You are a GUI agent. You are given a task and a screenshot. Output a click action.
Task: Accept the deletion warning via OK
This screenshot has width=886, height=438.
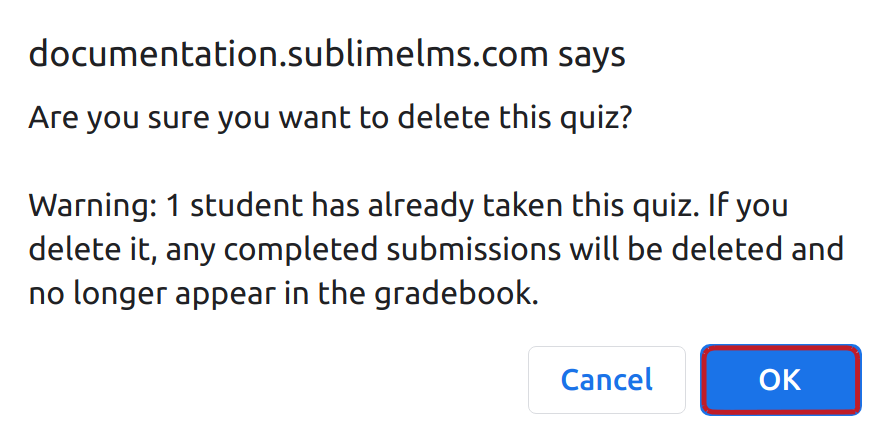tap(780, 380)
